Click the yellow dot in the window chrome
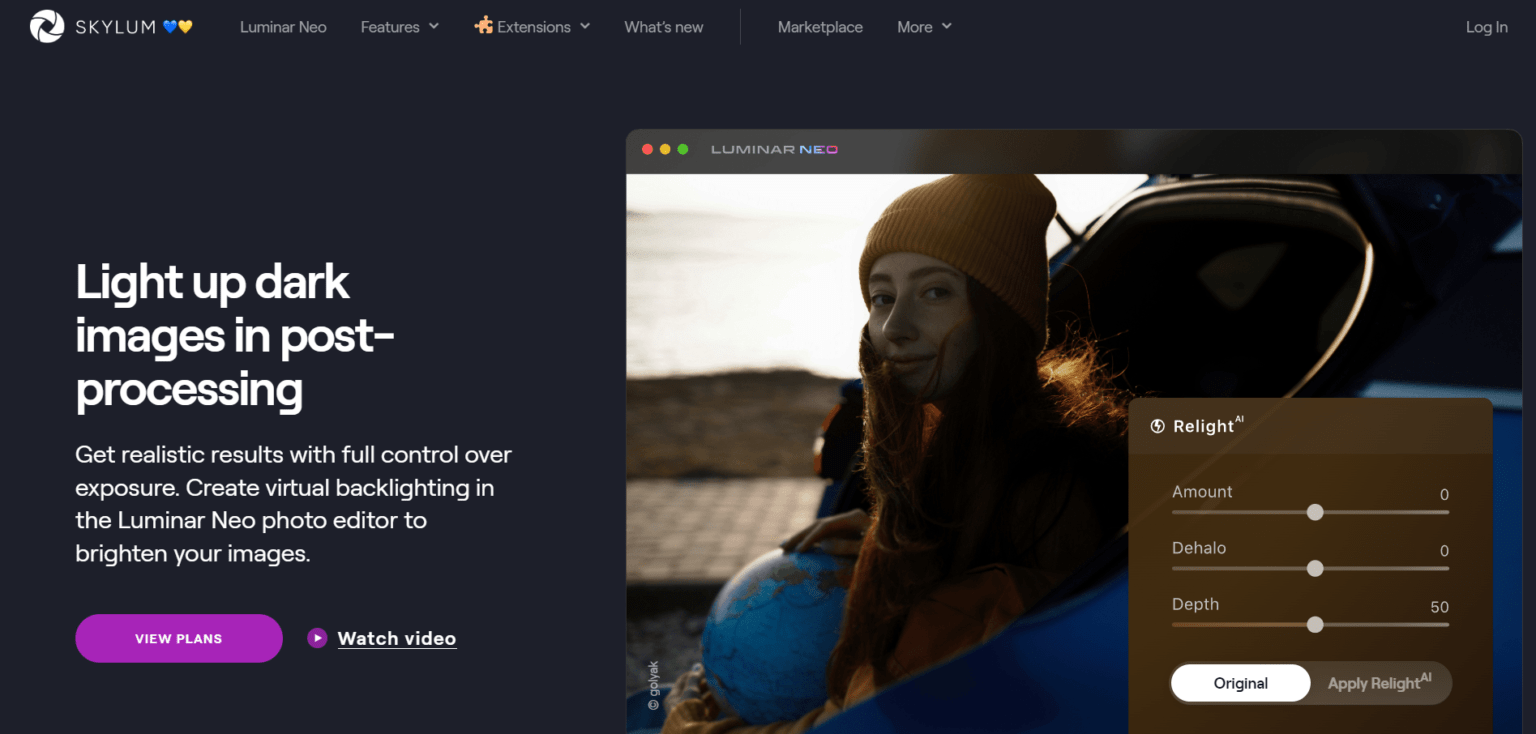The height and width of the screenshot is (734, 1536). [x=665, y=148]
